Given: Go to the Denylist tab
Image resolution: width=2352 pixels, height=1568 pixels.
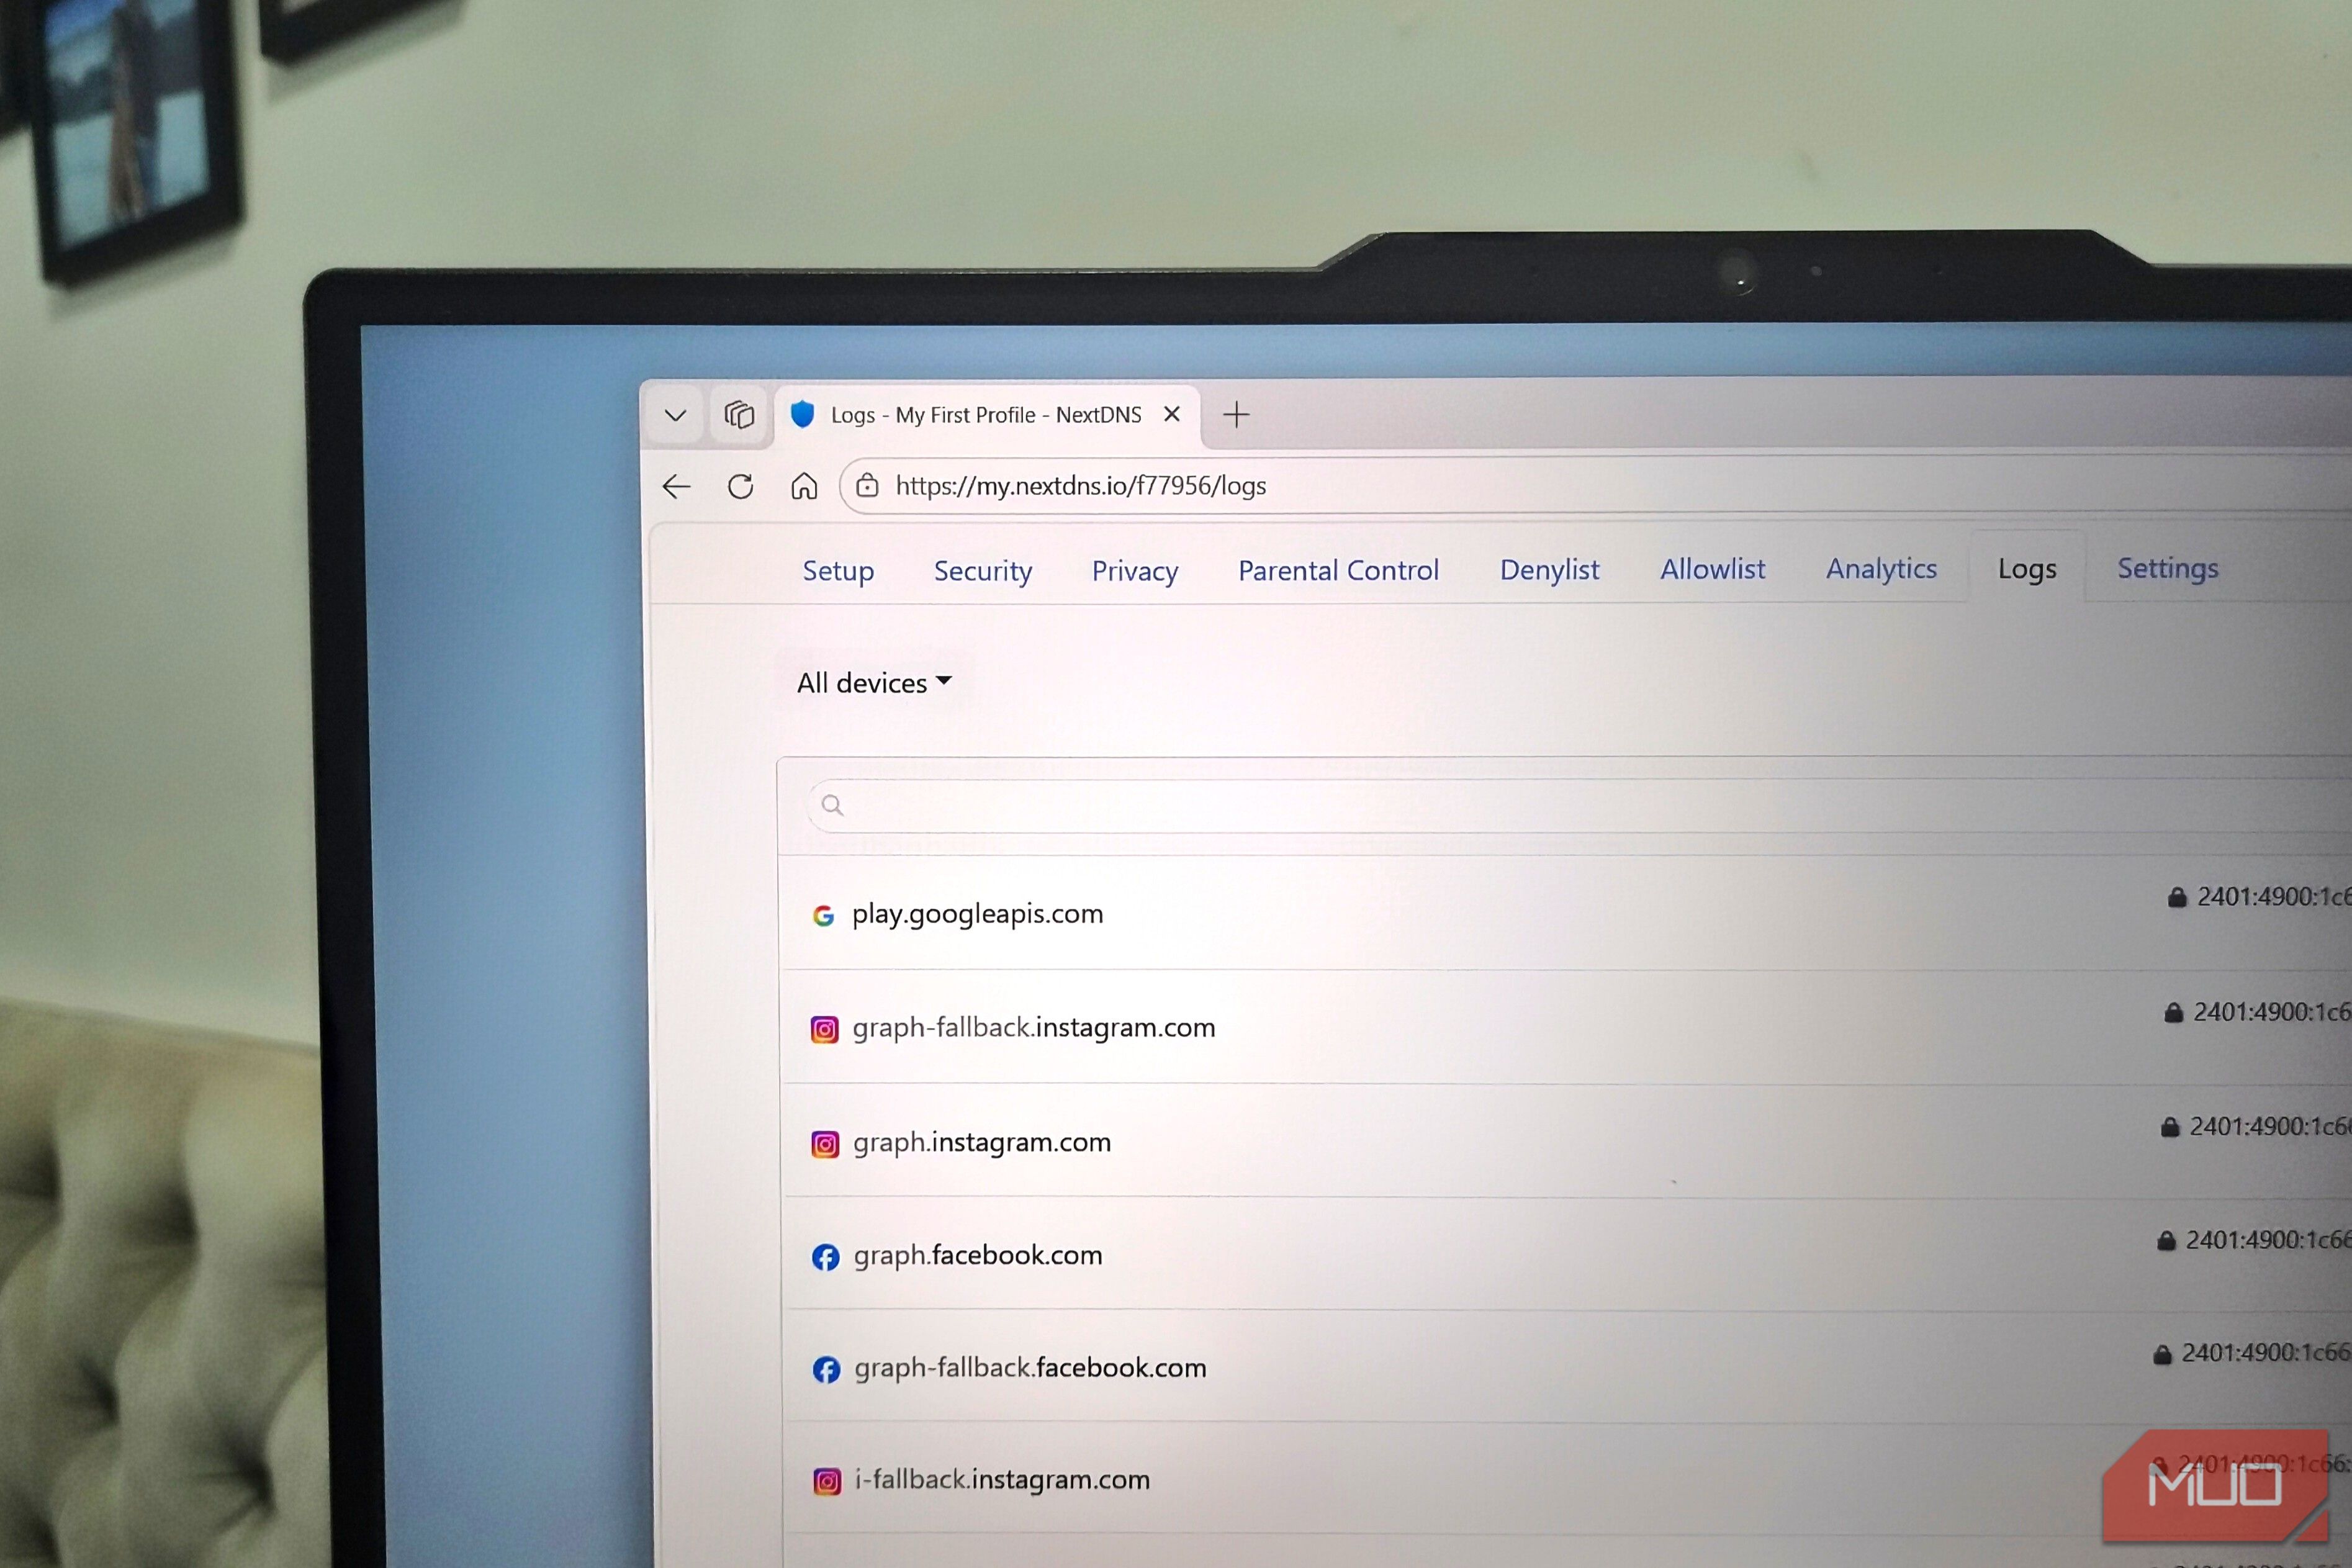Looking at the screenshot, I should [x=1549, y=569].
